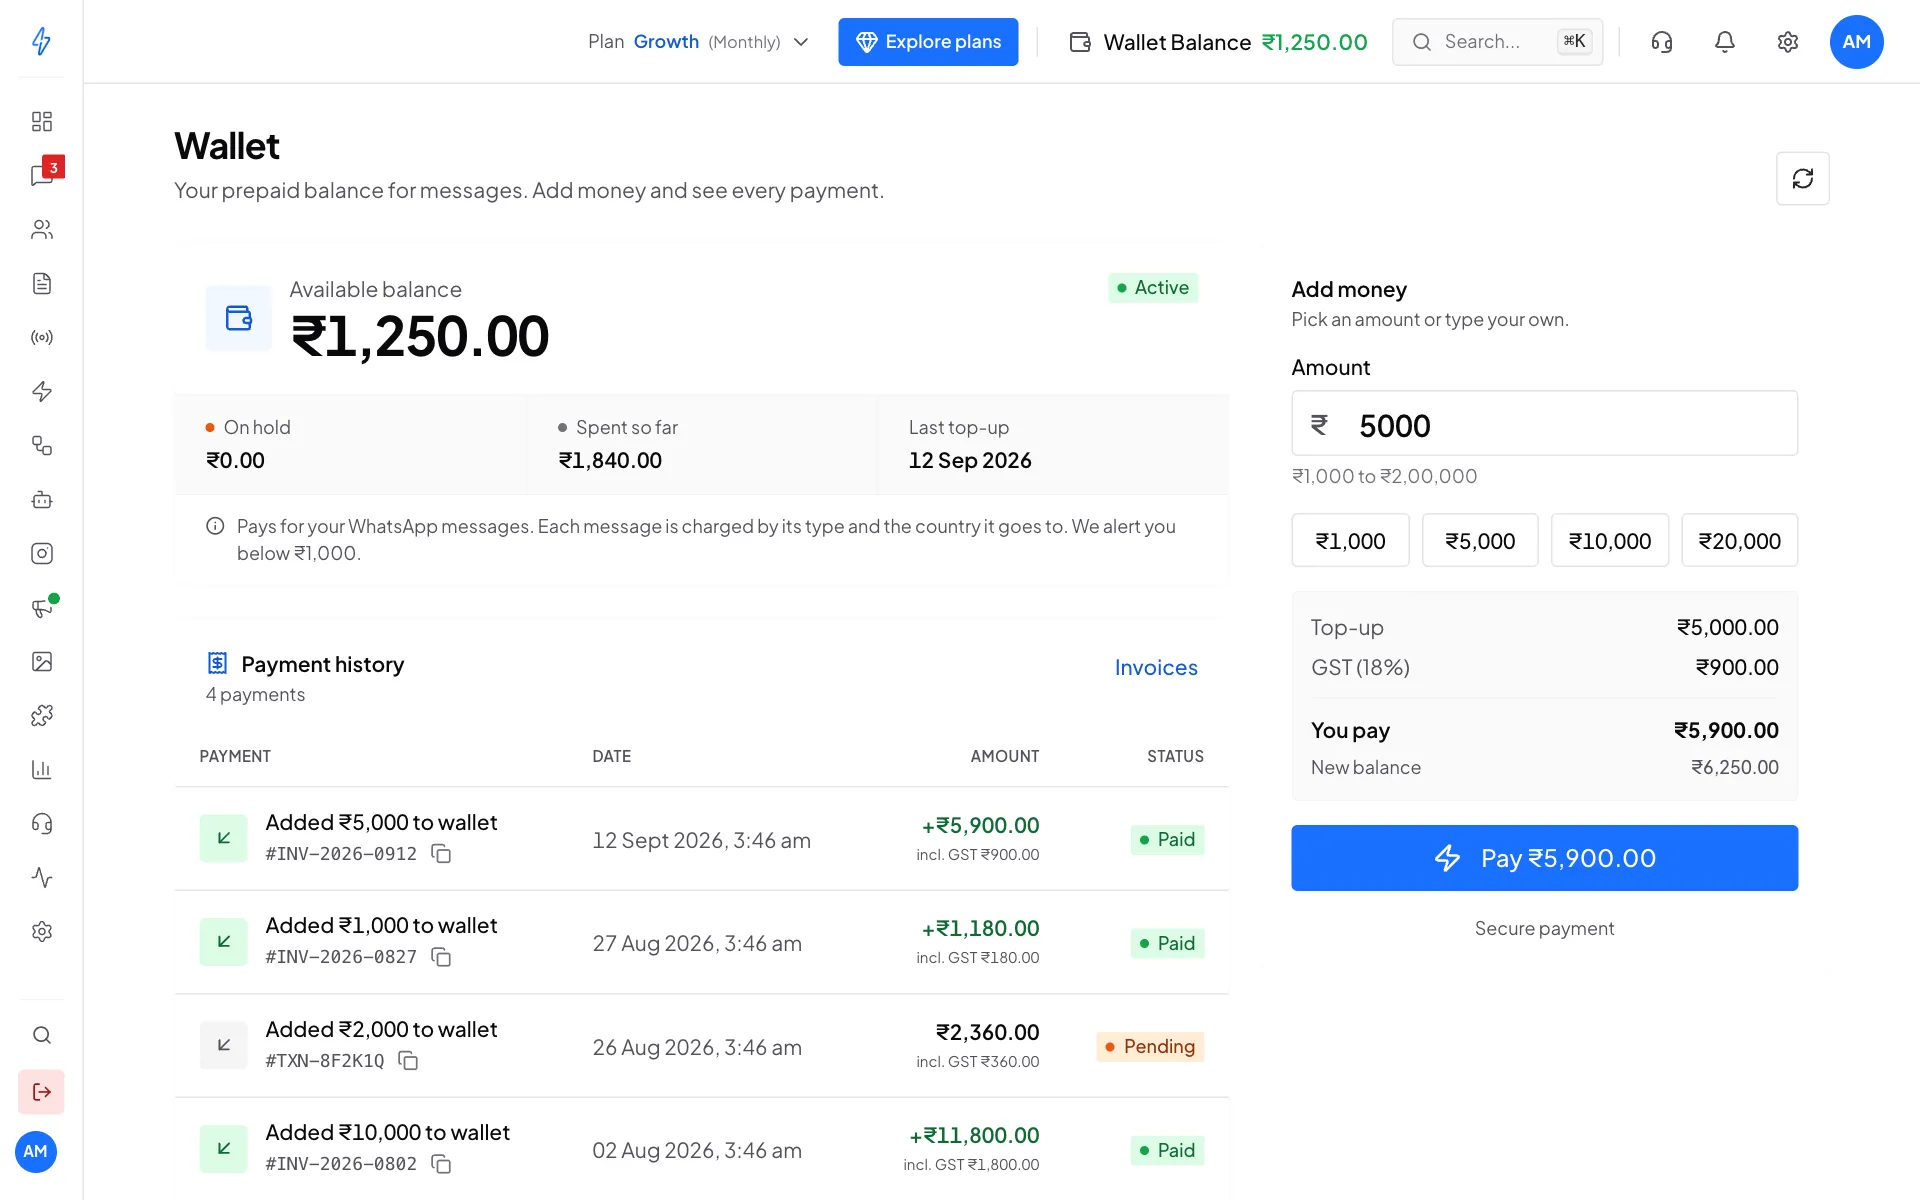Open the megaphone campaigns icon in sidebar

coord(41,607)
